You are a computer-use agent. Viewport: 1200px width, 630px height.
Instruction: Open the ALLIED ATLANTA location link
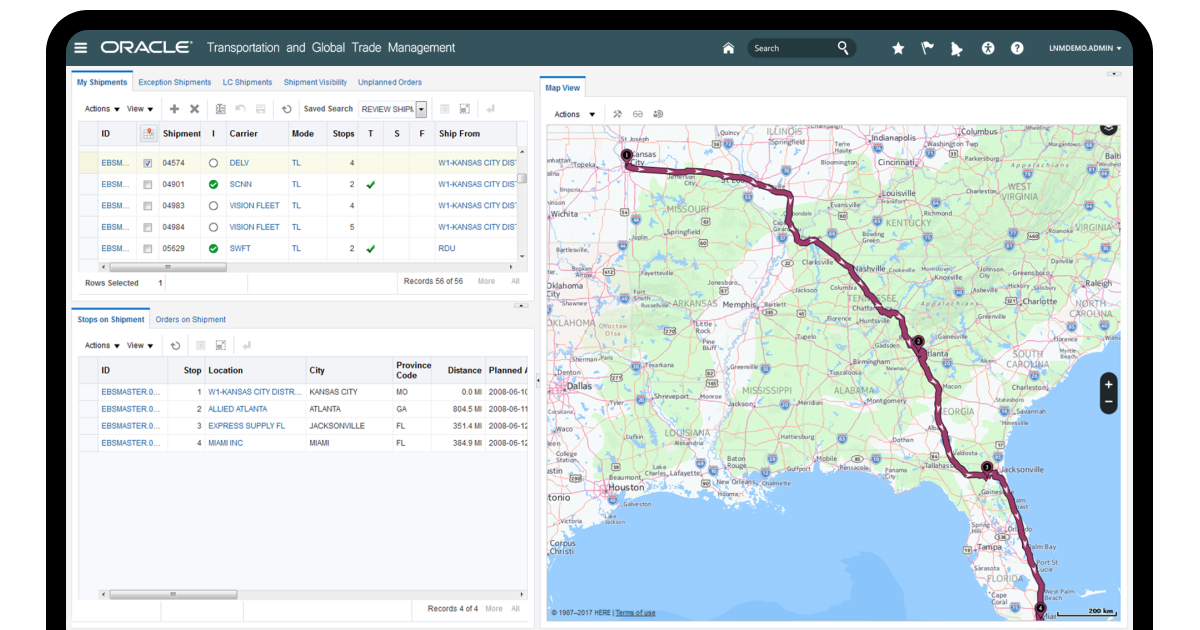click(x=237, y=409)
